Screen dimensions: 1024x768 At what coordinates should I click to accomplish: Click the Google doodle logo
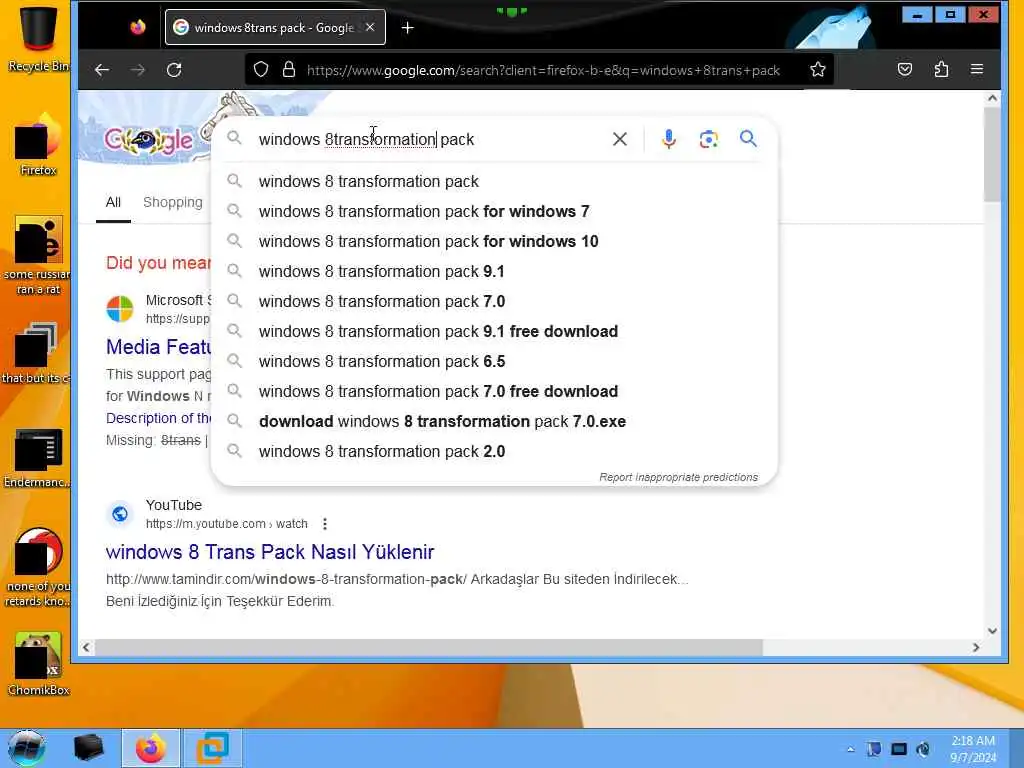click(x=149, y=139)
